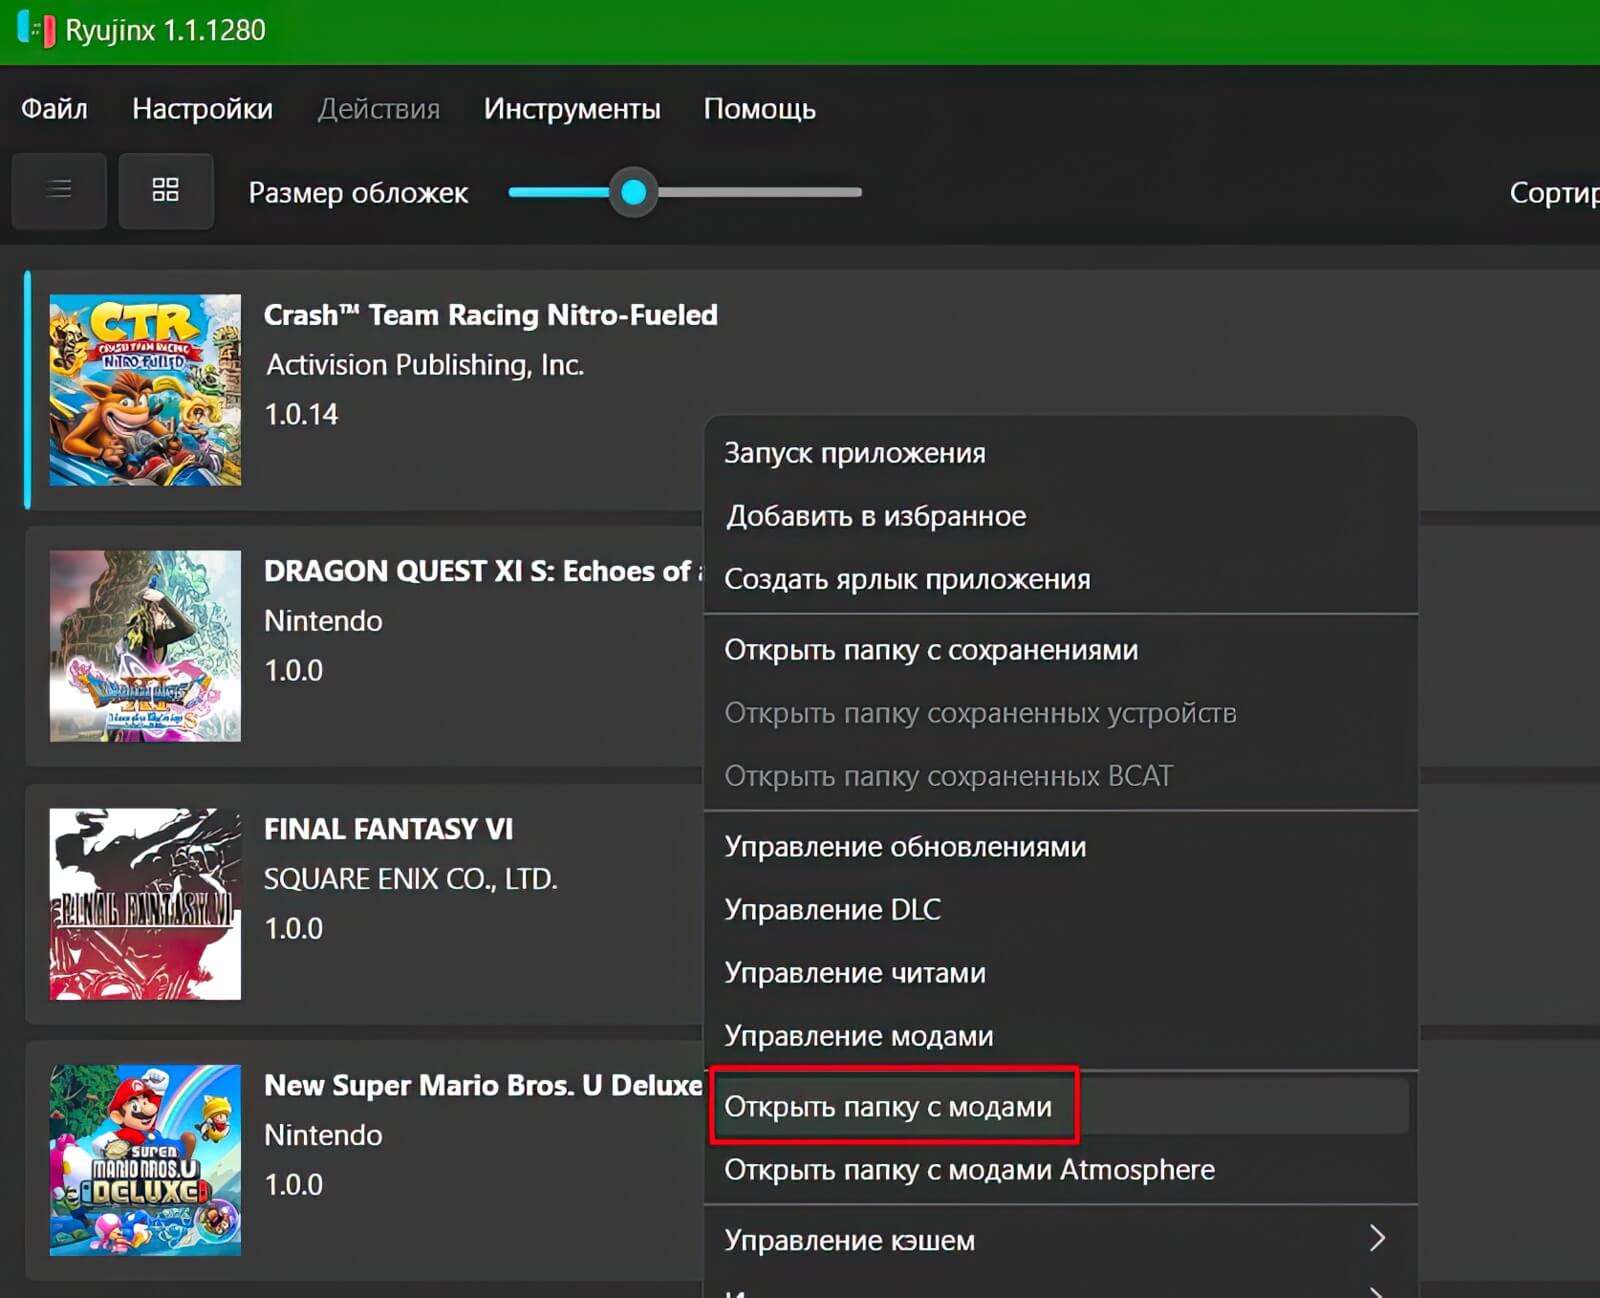Open the Инструменты menu
The width and height of the screenshot is (1600, 1298).
(572, 110)
